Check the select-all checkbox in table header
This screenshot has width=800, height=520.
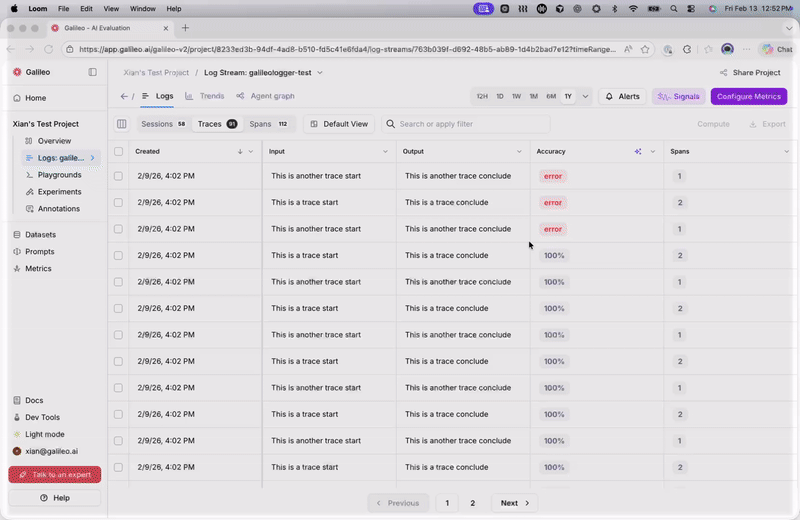pos(119,151)
